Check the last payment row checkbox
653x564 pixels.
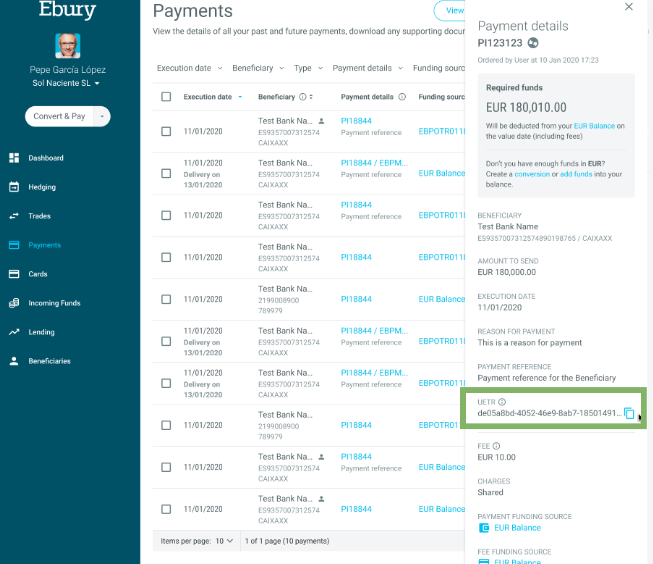[x=166, y=509]
